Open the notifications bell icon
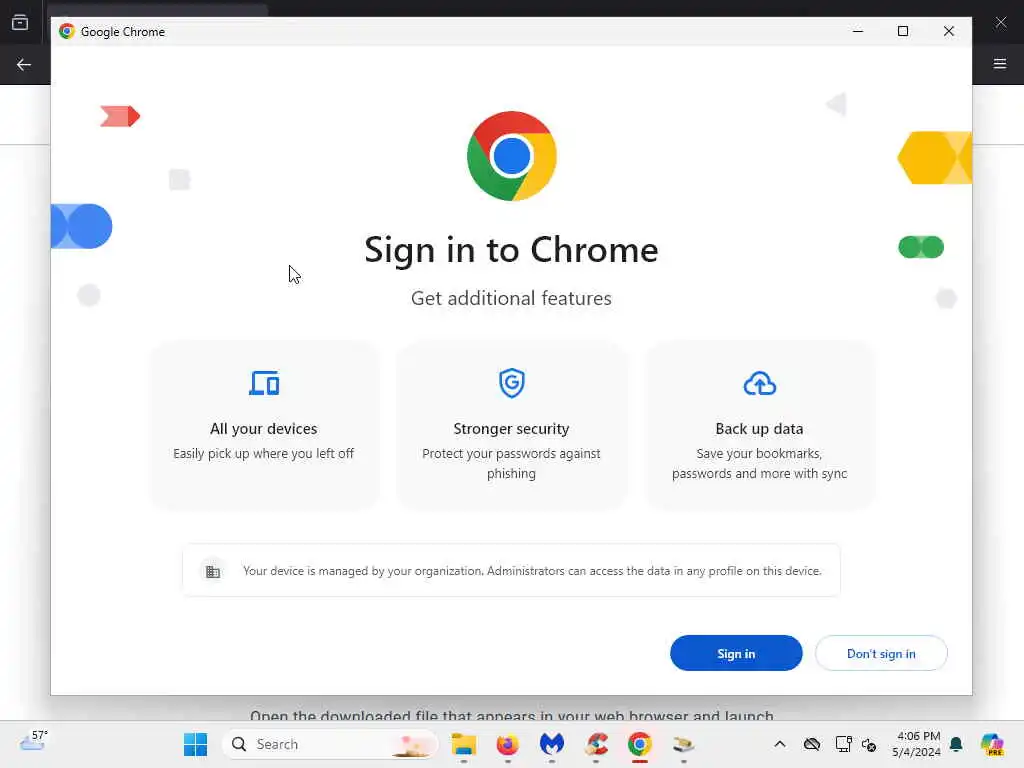 [956, 744]
